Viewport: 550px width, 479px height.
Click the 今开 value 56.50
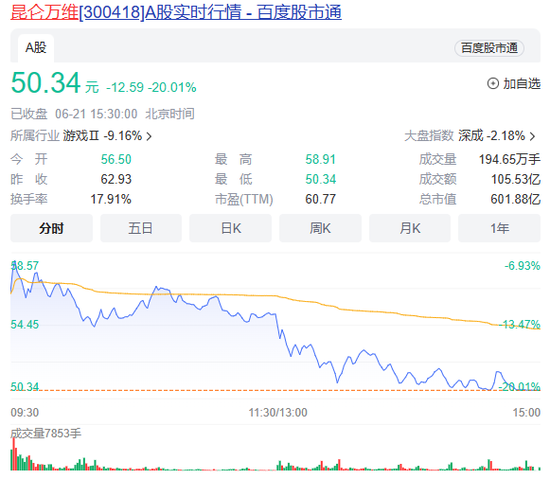[x=116, y=159]
